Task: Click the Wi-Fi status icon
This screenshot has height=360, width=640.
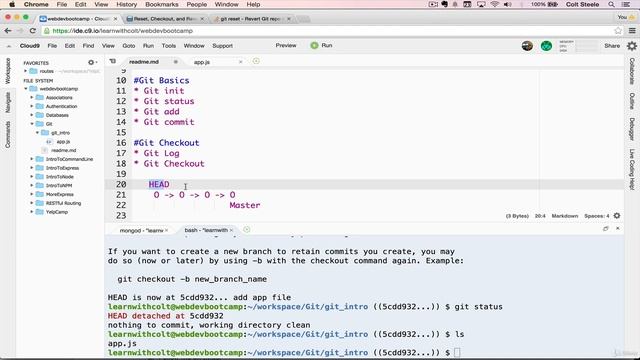Action: pyautogui.click(x=494, y=4)
